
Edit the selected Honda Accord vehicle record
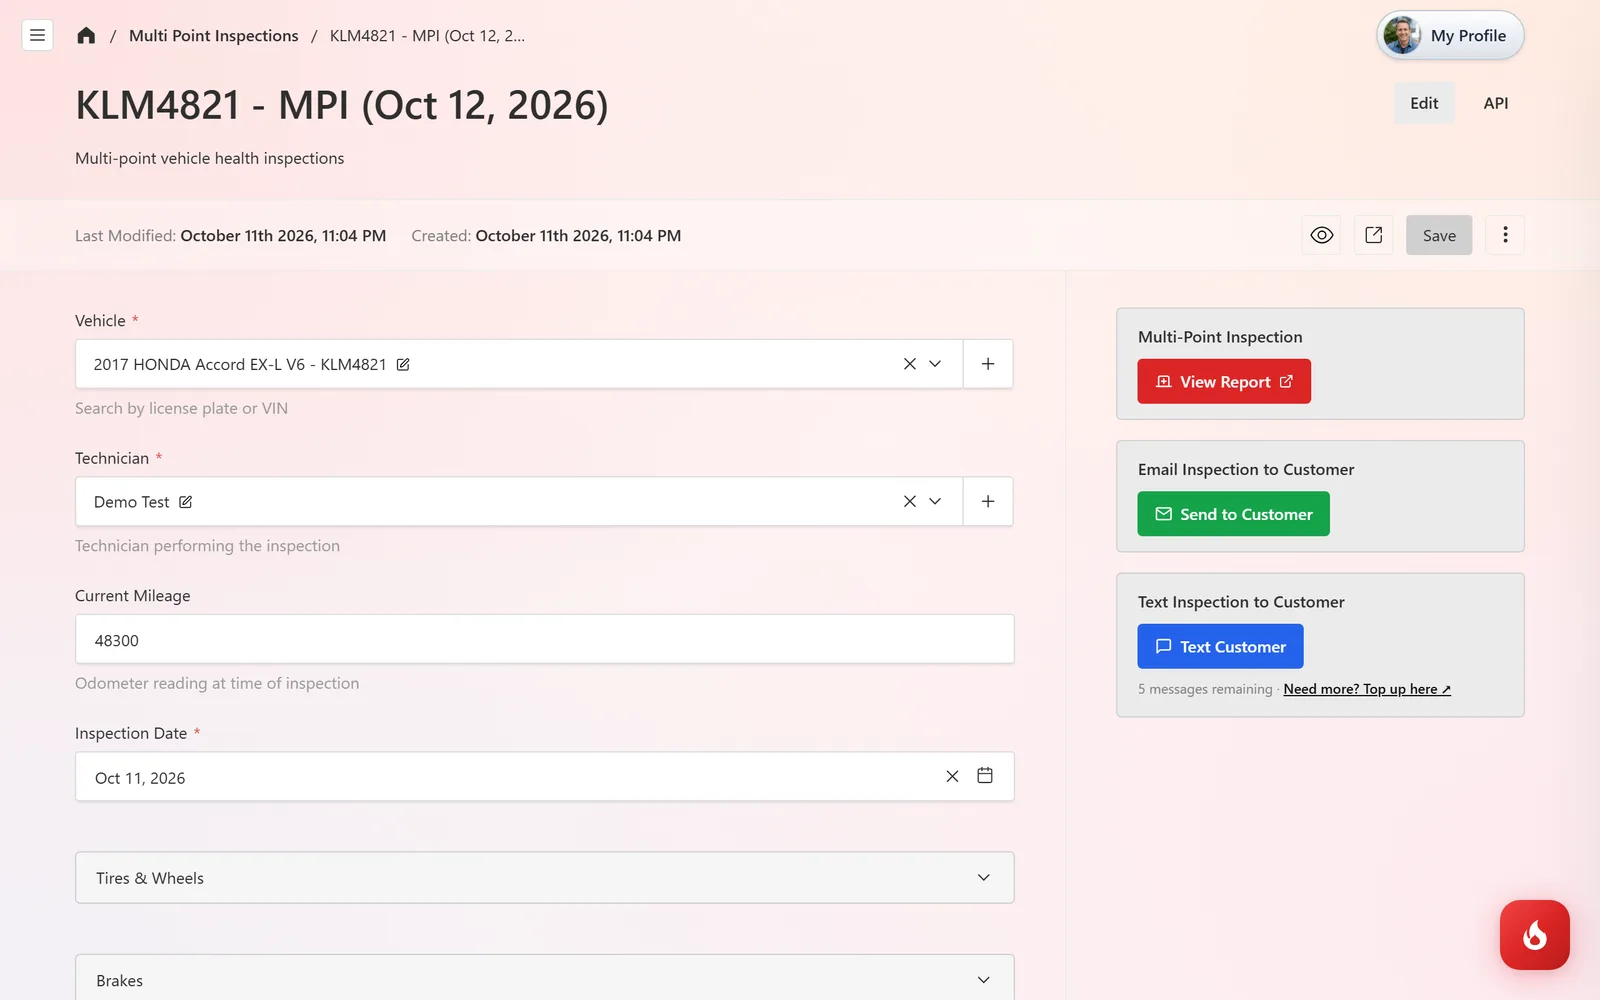(x=403, y=364)
